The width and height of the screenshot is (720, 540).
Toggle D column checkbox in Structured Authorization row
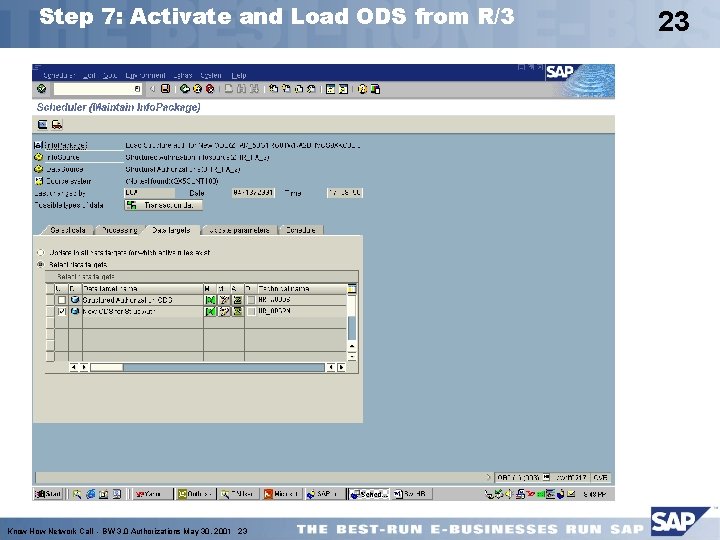click(x=251, y=300)
